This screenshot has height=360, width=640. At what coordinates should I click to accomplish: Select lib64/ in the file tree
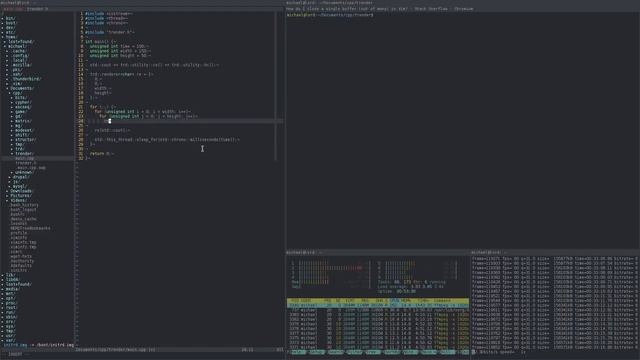pos(13,279)
